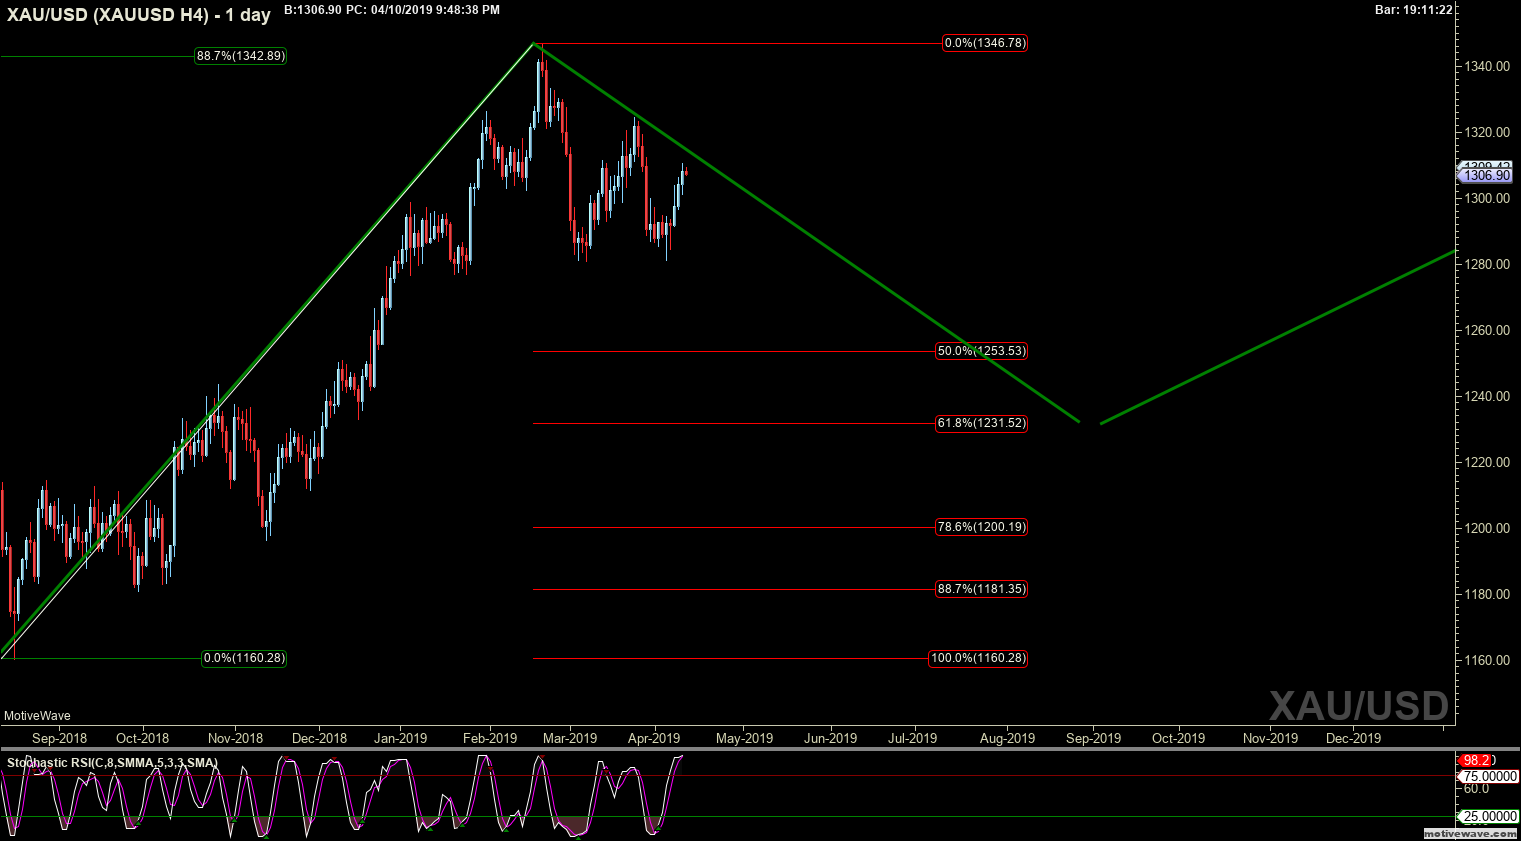
Task: Click Sep-2018 on the time axis
Action: point(59,738)
